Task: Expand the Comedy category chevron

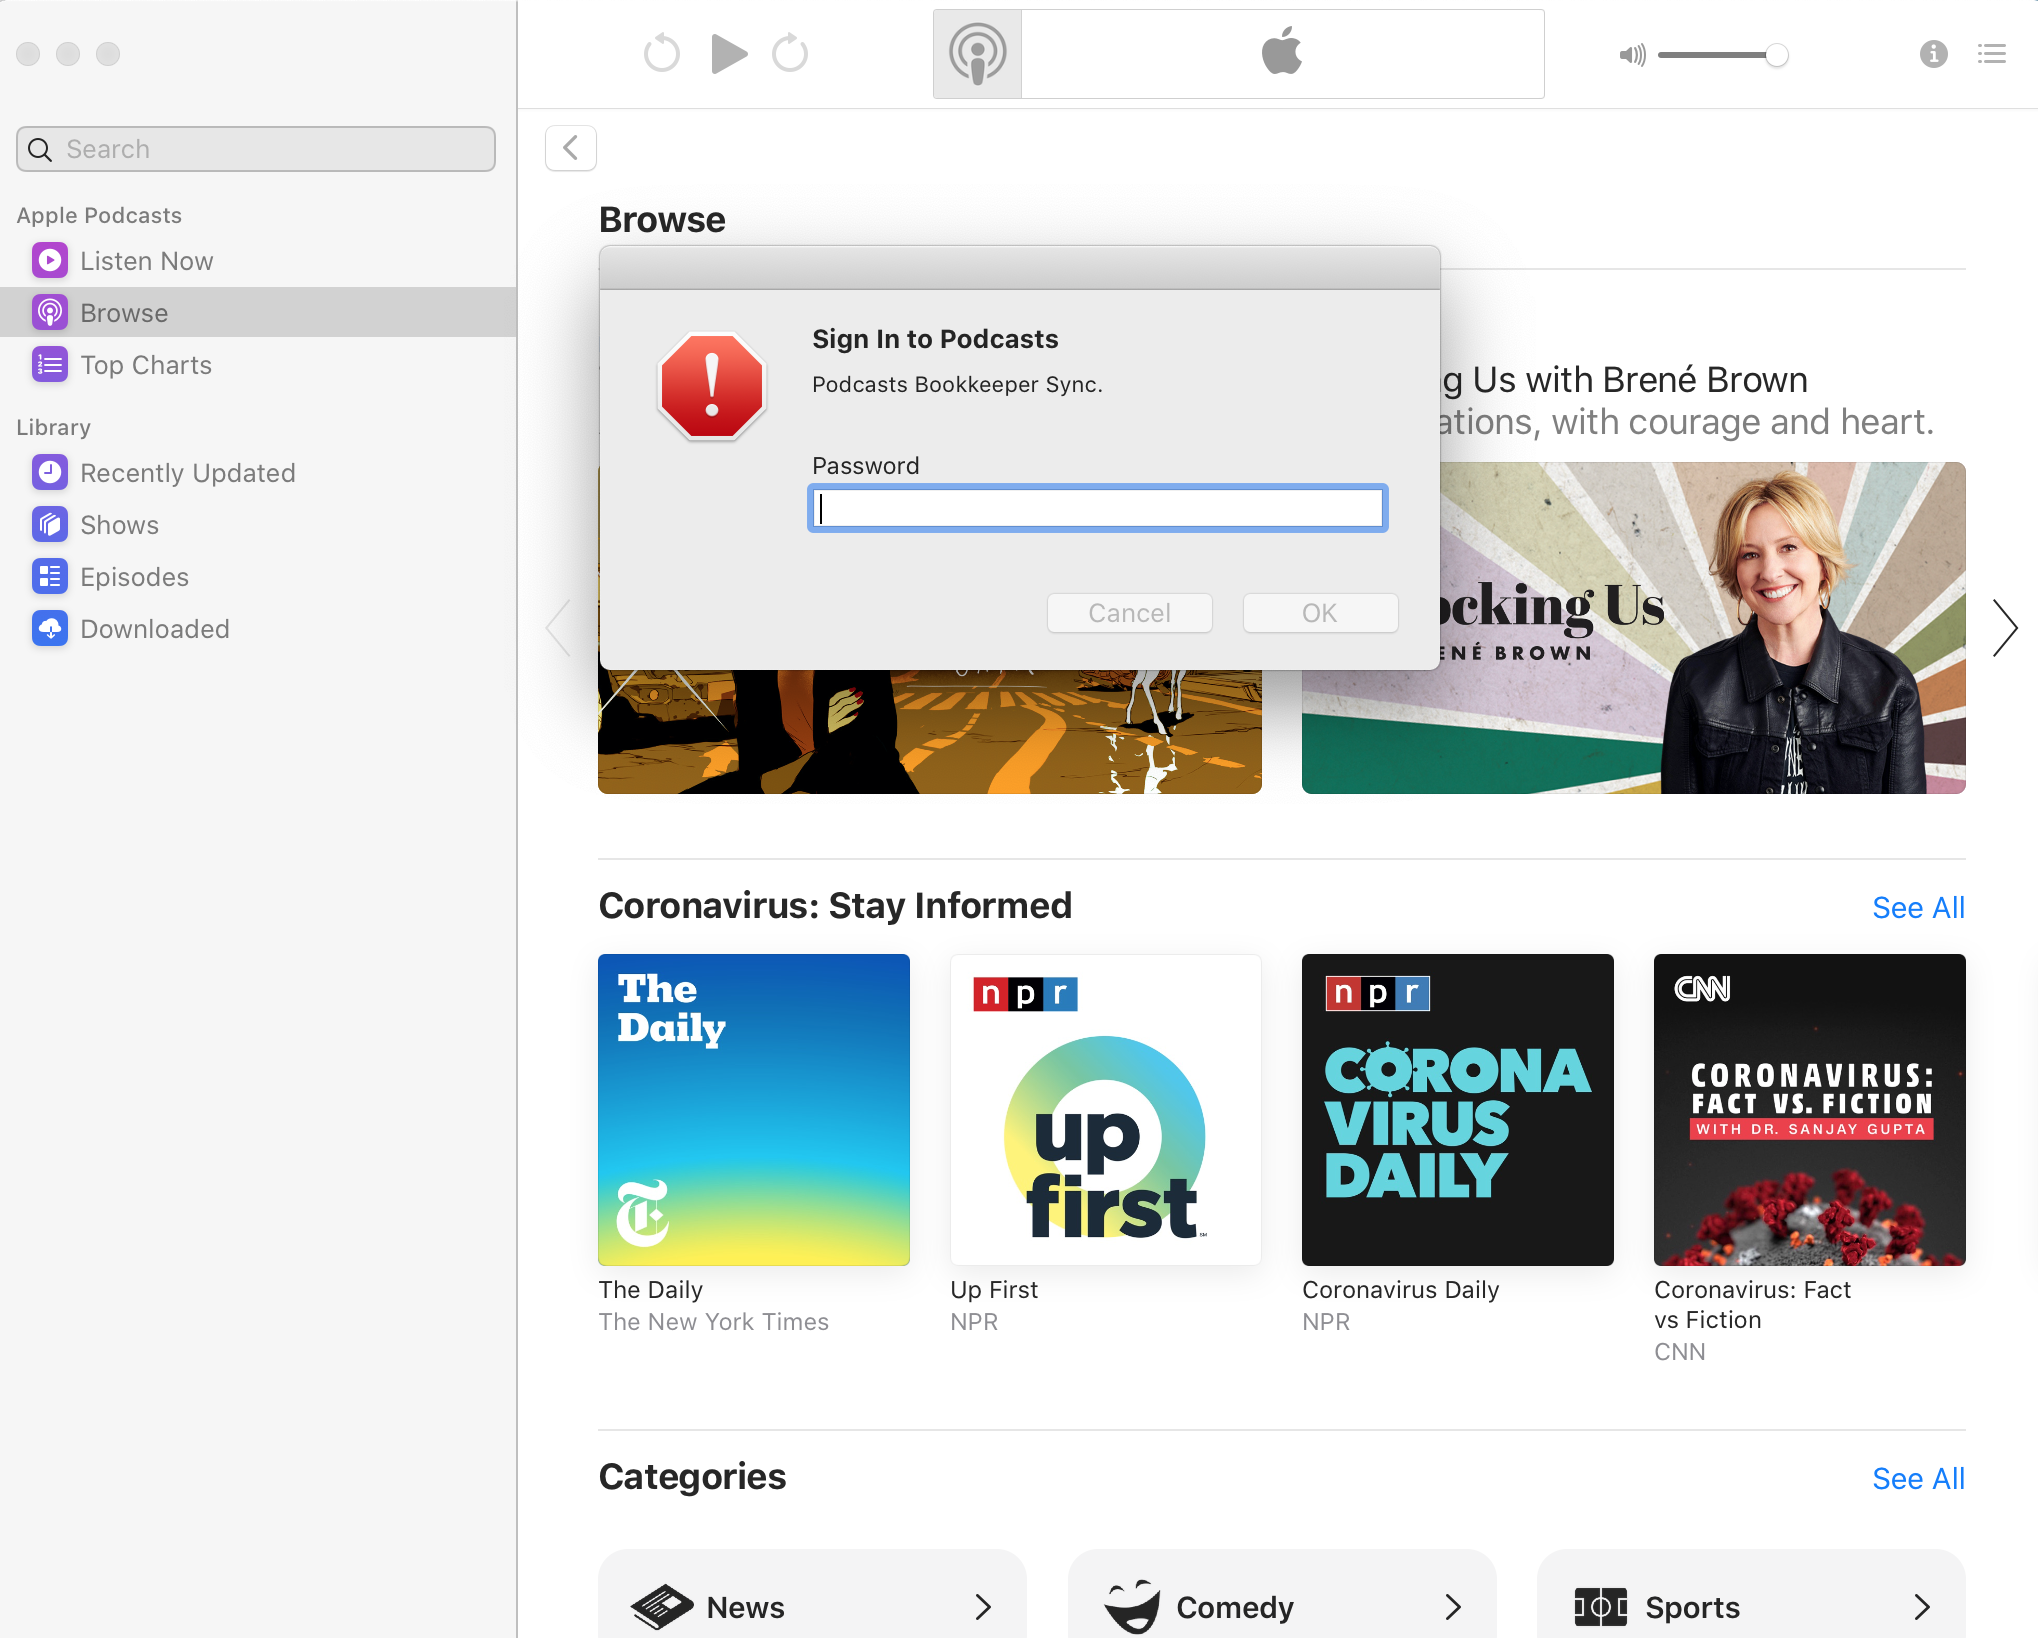Action: coord(1453,1607)
